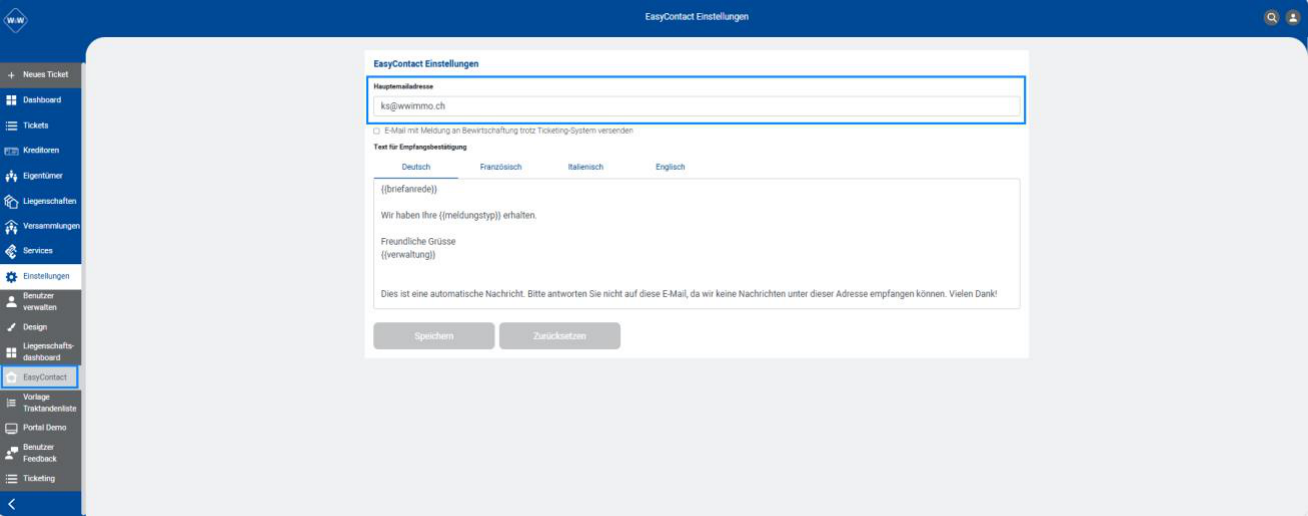Click the 'Text für Empfangsbestätigung' label
Viewport: 1308px width, 516px height.
(420, 147)
